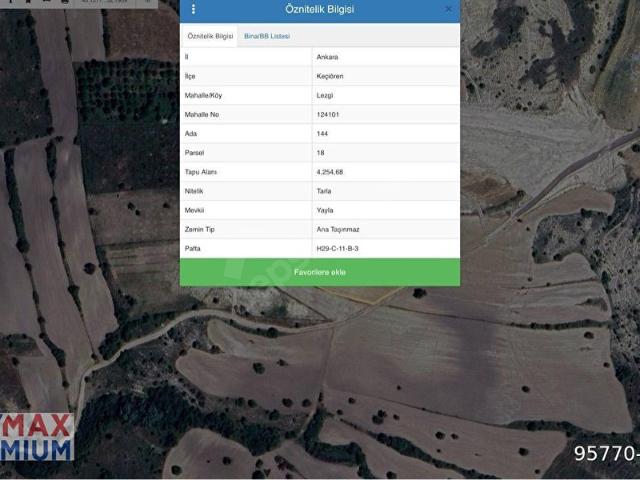Open the three-dot menu in dialog header
The image size is (640, 480).
click(x=193, y=10)
